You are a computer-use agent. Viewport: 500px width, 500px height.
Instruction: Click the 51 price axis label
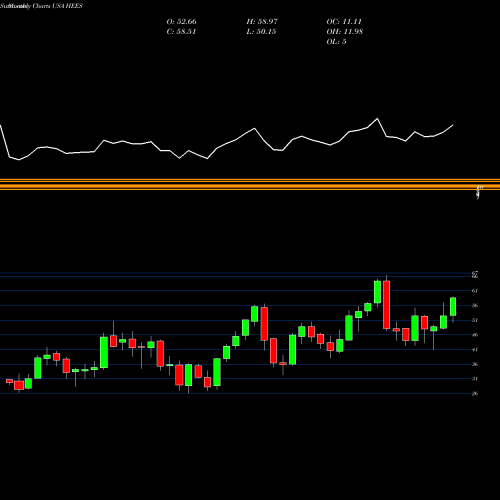(475, 320)
